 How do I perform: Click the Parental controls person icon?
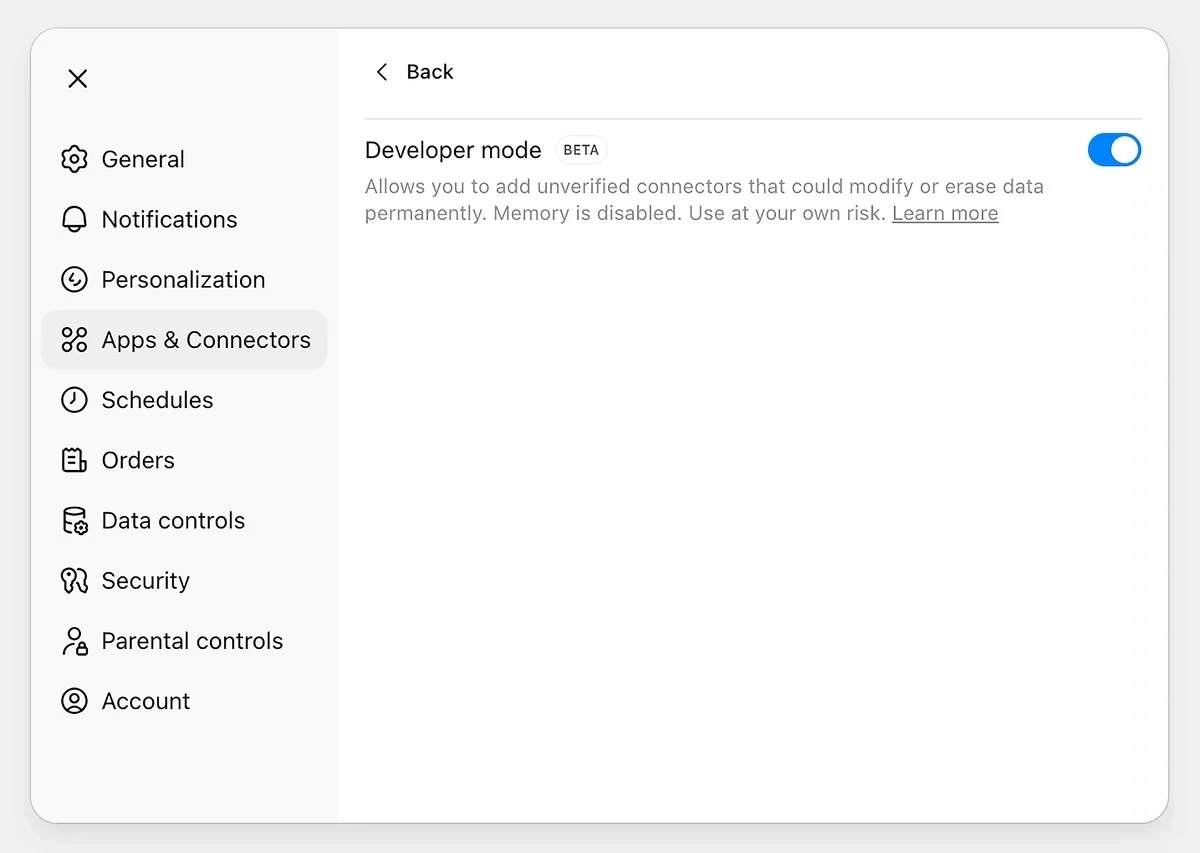tap(74, 641)
